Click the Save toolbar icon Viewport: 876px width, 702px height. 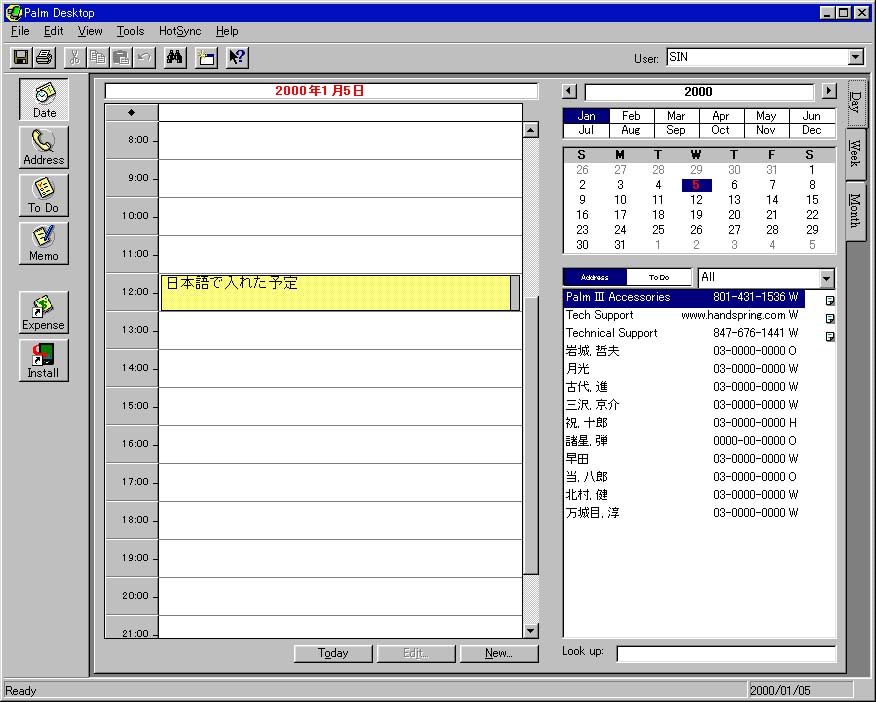(21, 58)
